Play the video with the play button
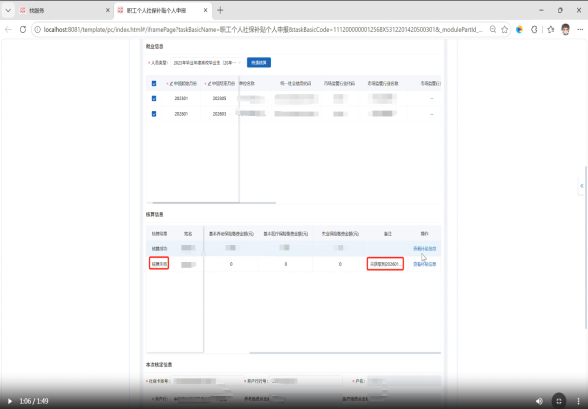 (10, 401)
